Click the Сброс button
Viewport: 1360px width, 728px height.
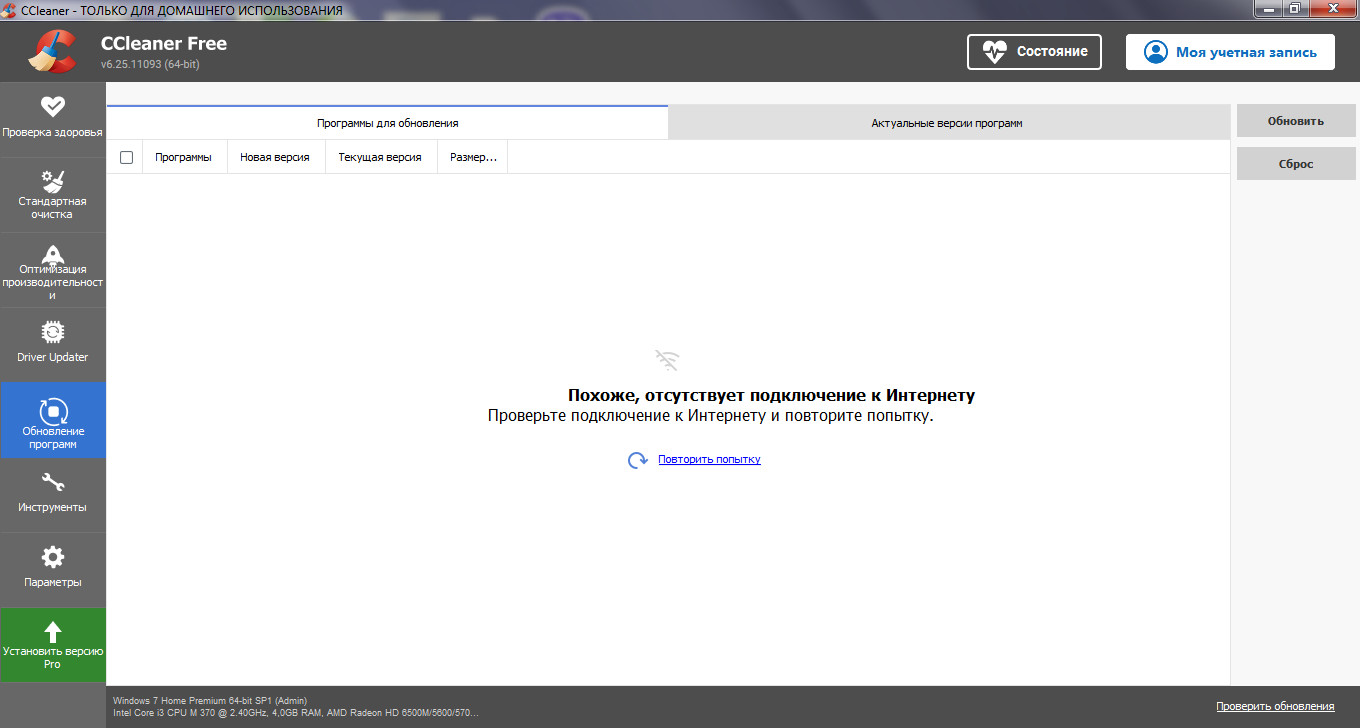tap(1295, 164)
